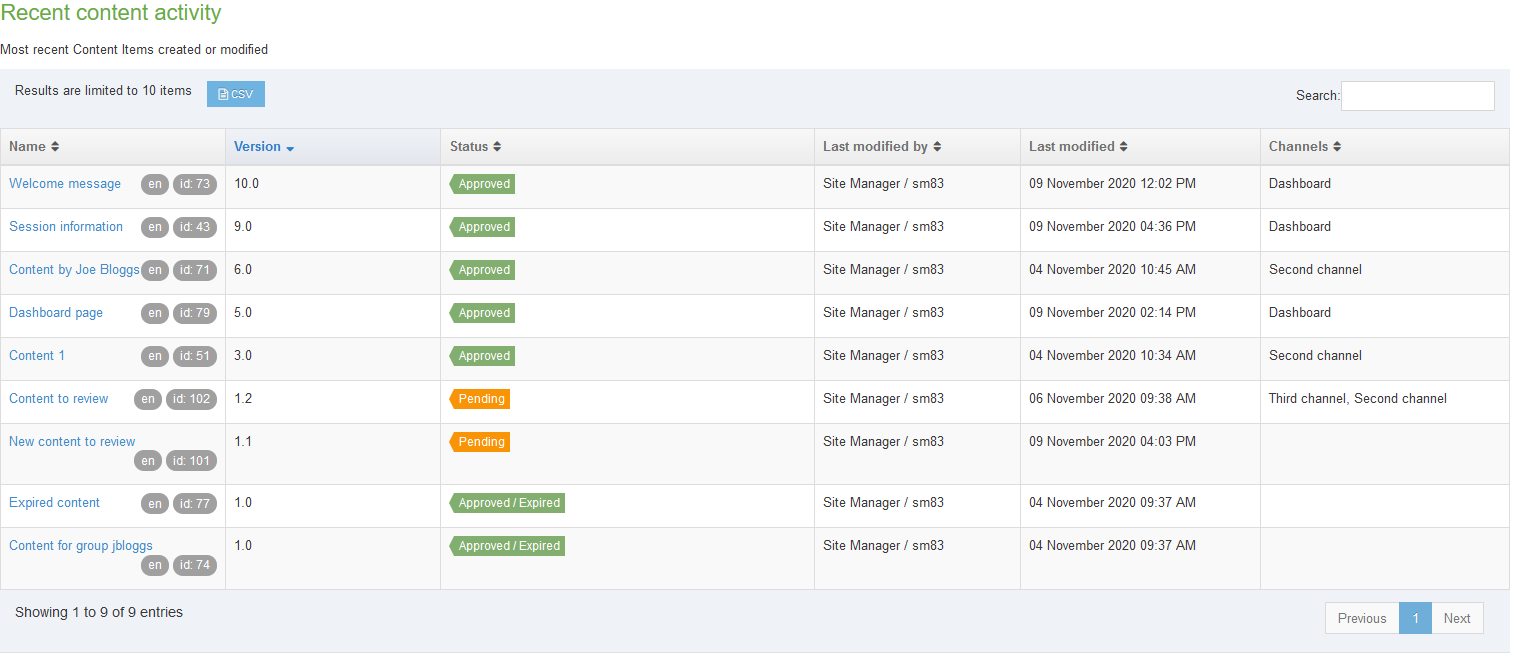The height and width of the screenshot is (658, 1513).
Task: Click the Version column sort arrow
Action: click(x=290, y=147)
